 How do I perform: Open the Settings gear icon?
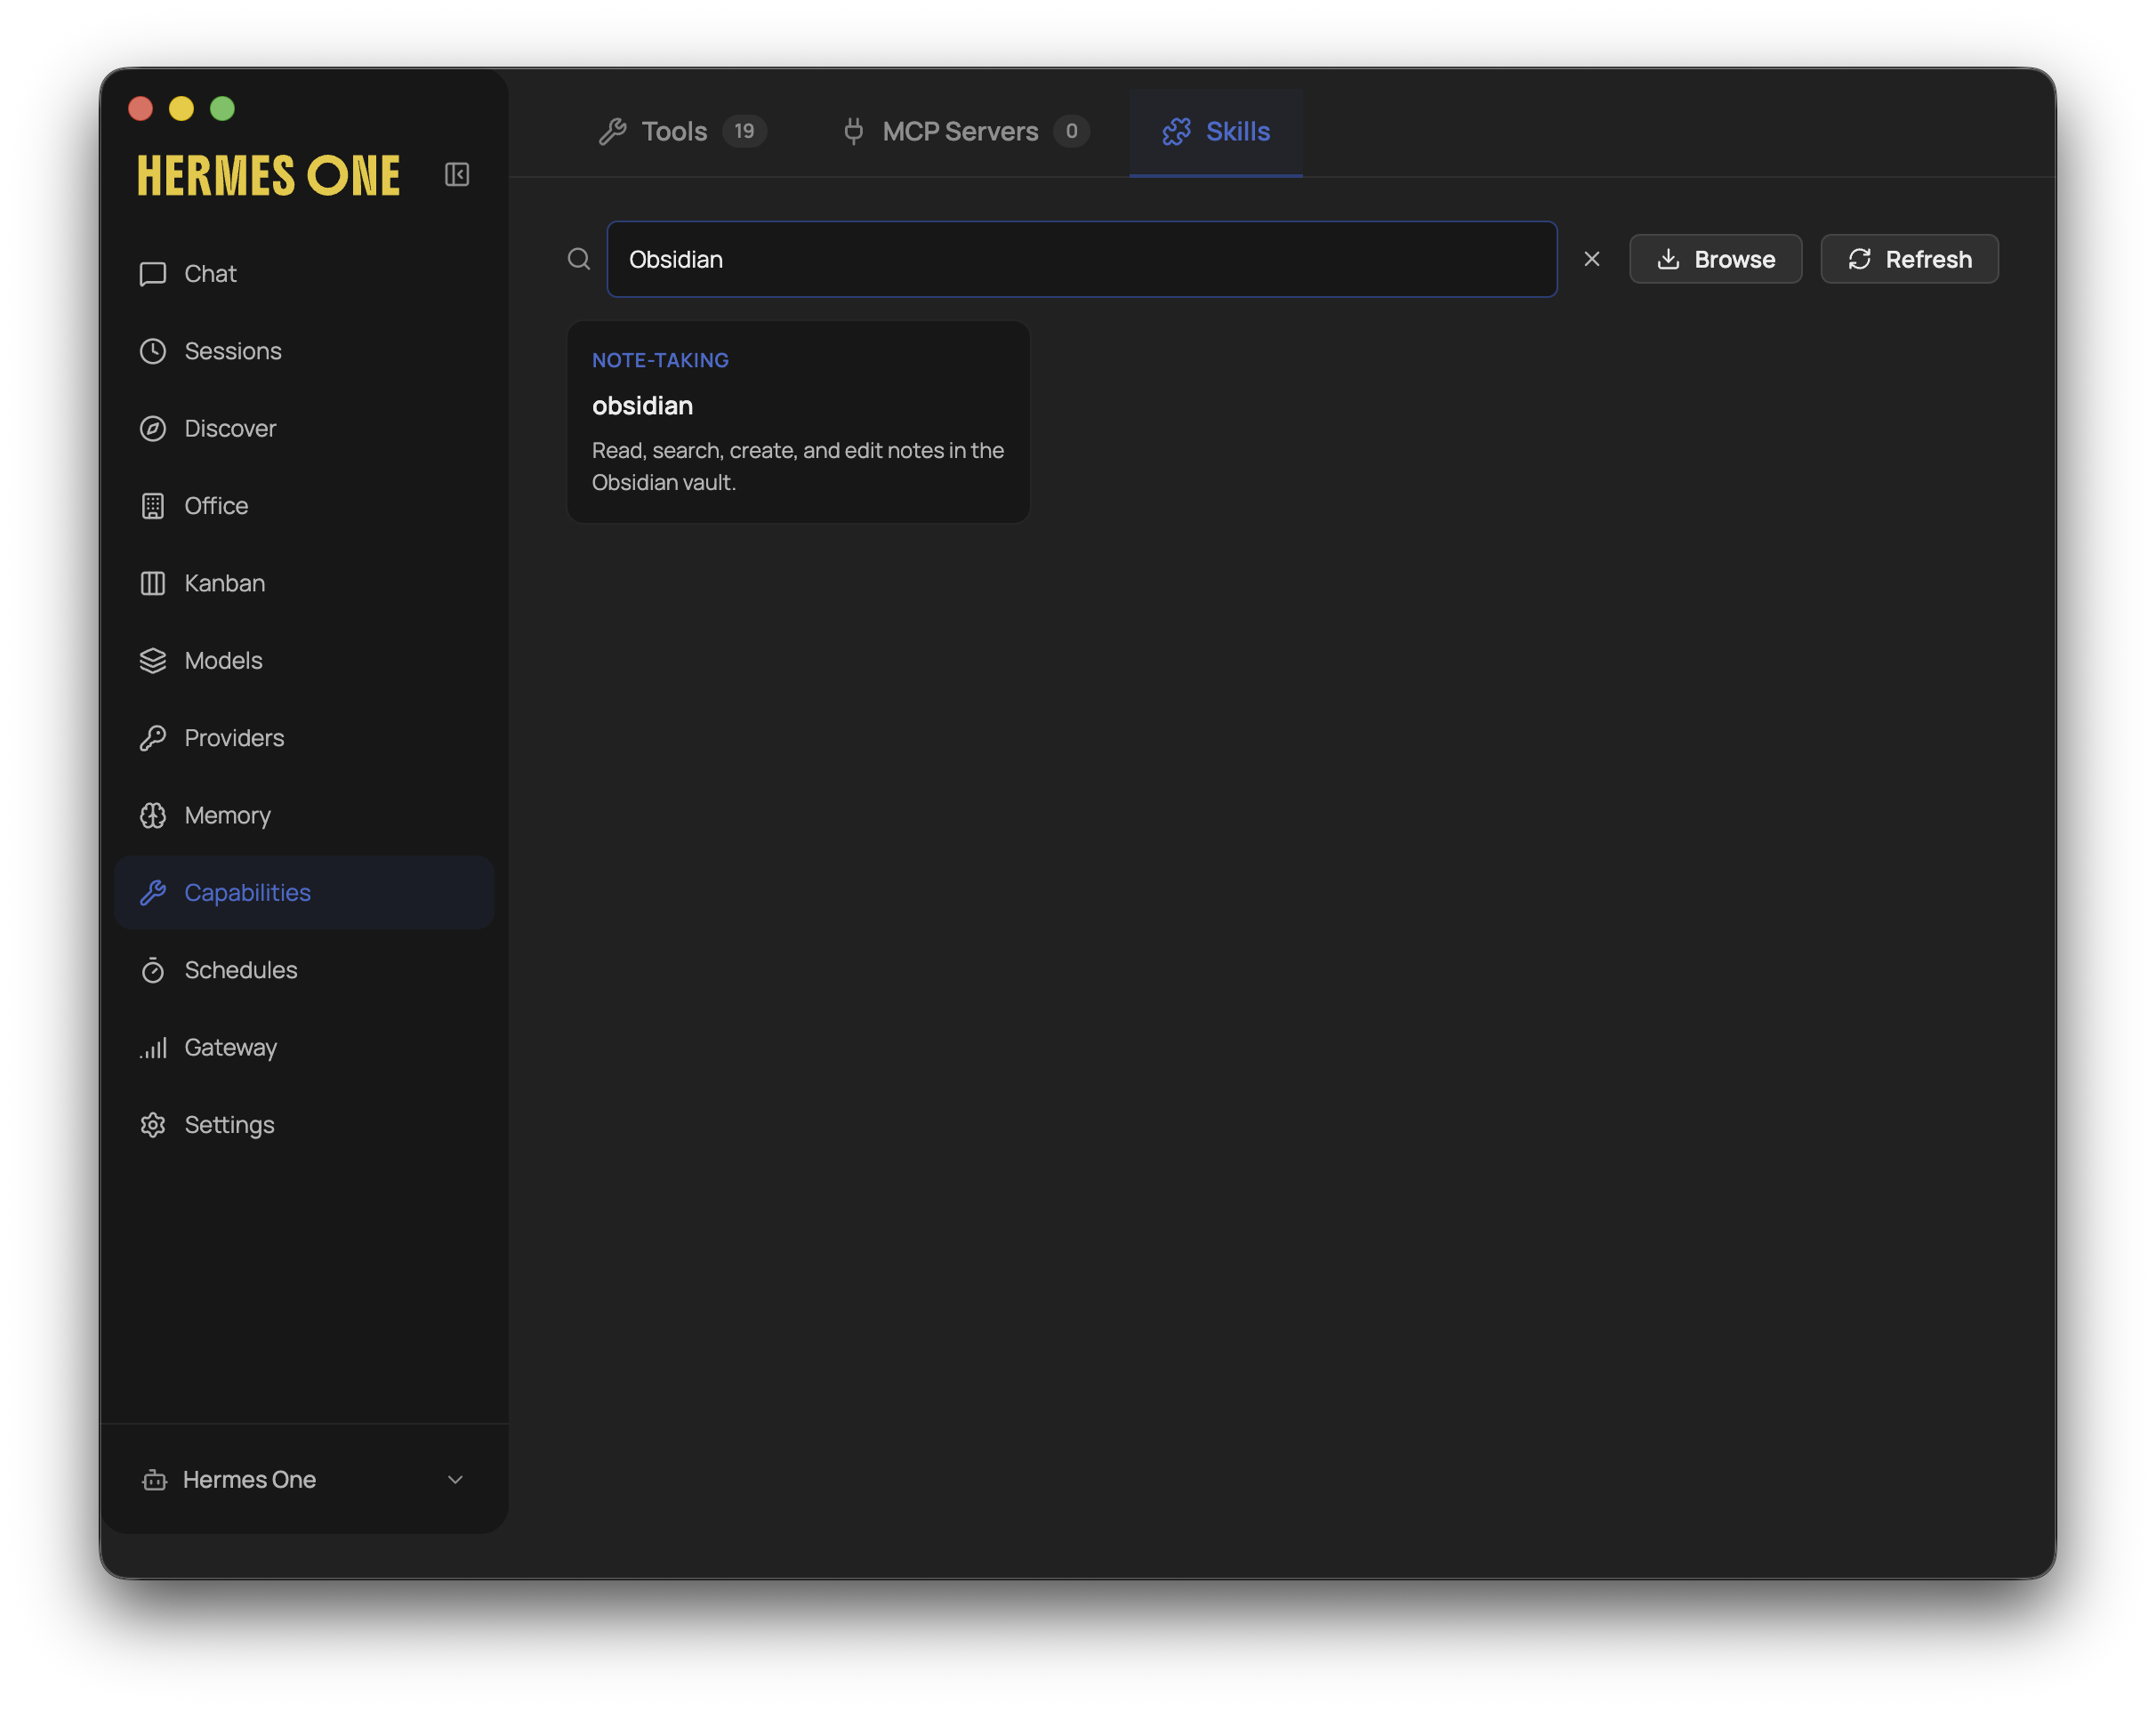click(153, 1125)
